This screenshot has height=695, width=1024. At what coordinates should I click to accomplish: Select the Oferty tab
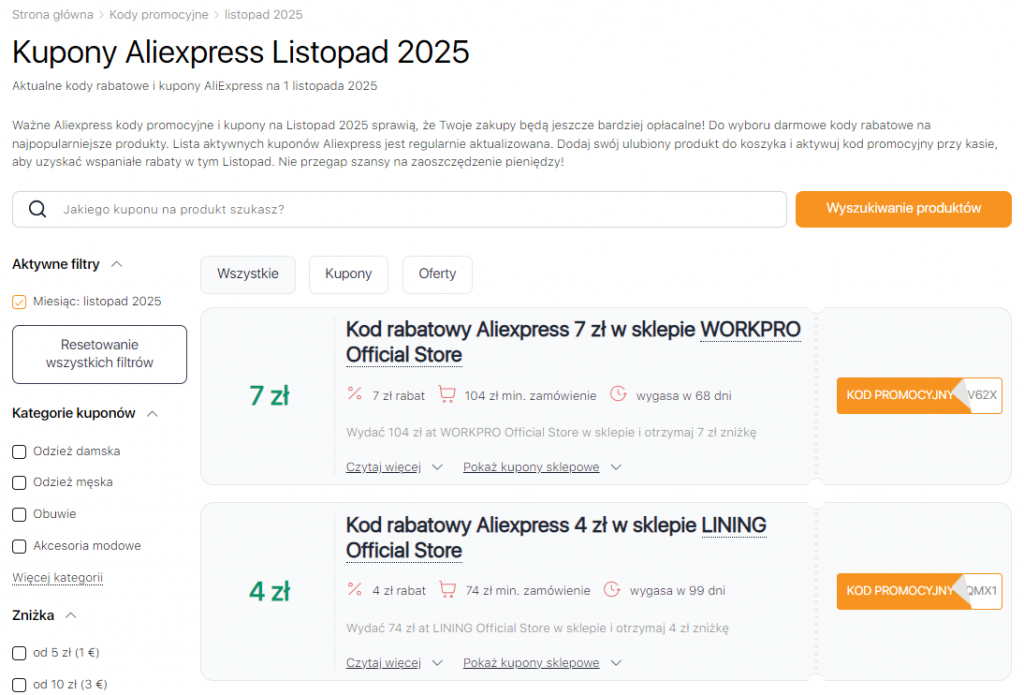pyautogui.click(x=437, y=274)
